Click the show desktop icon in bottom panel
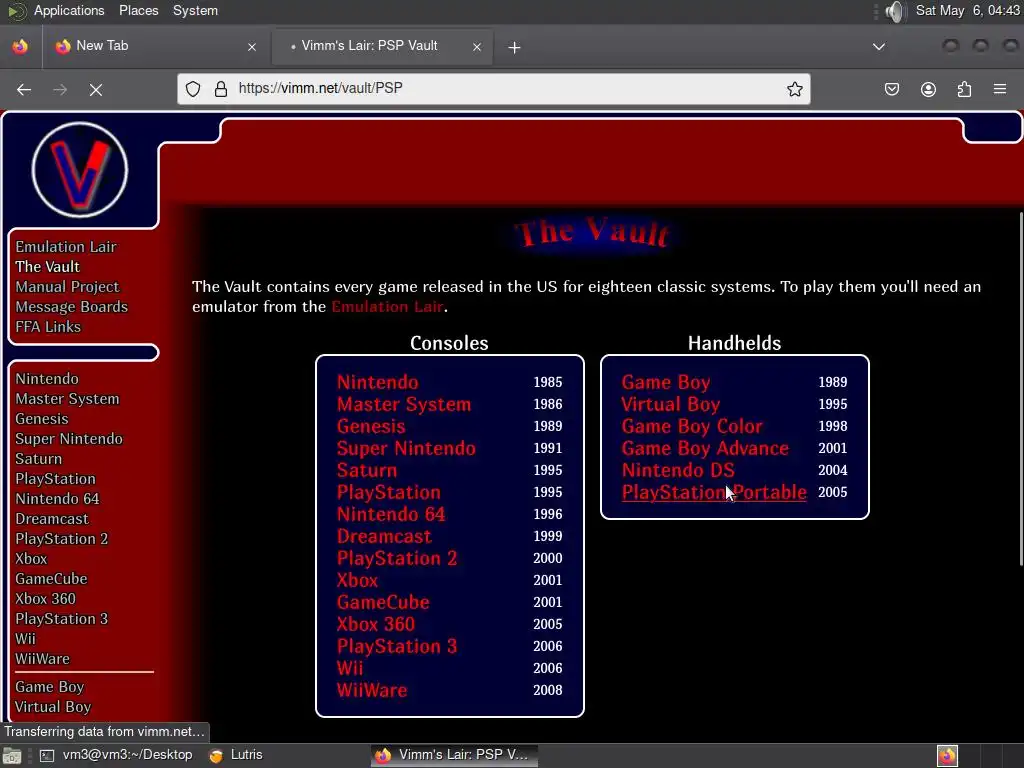Screen dimensions: 1024x768 (12, 756)
